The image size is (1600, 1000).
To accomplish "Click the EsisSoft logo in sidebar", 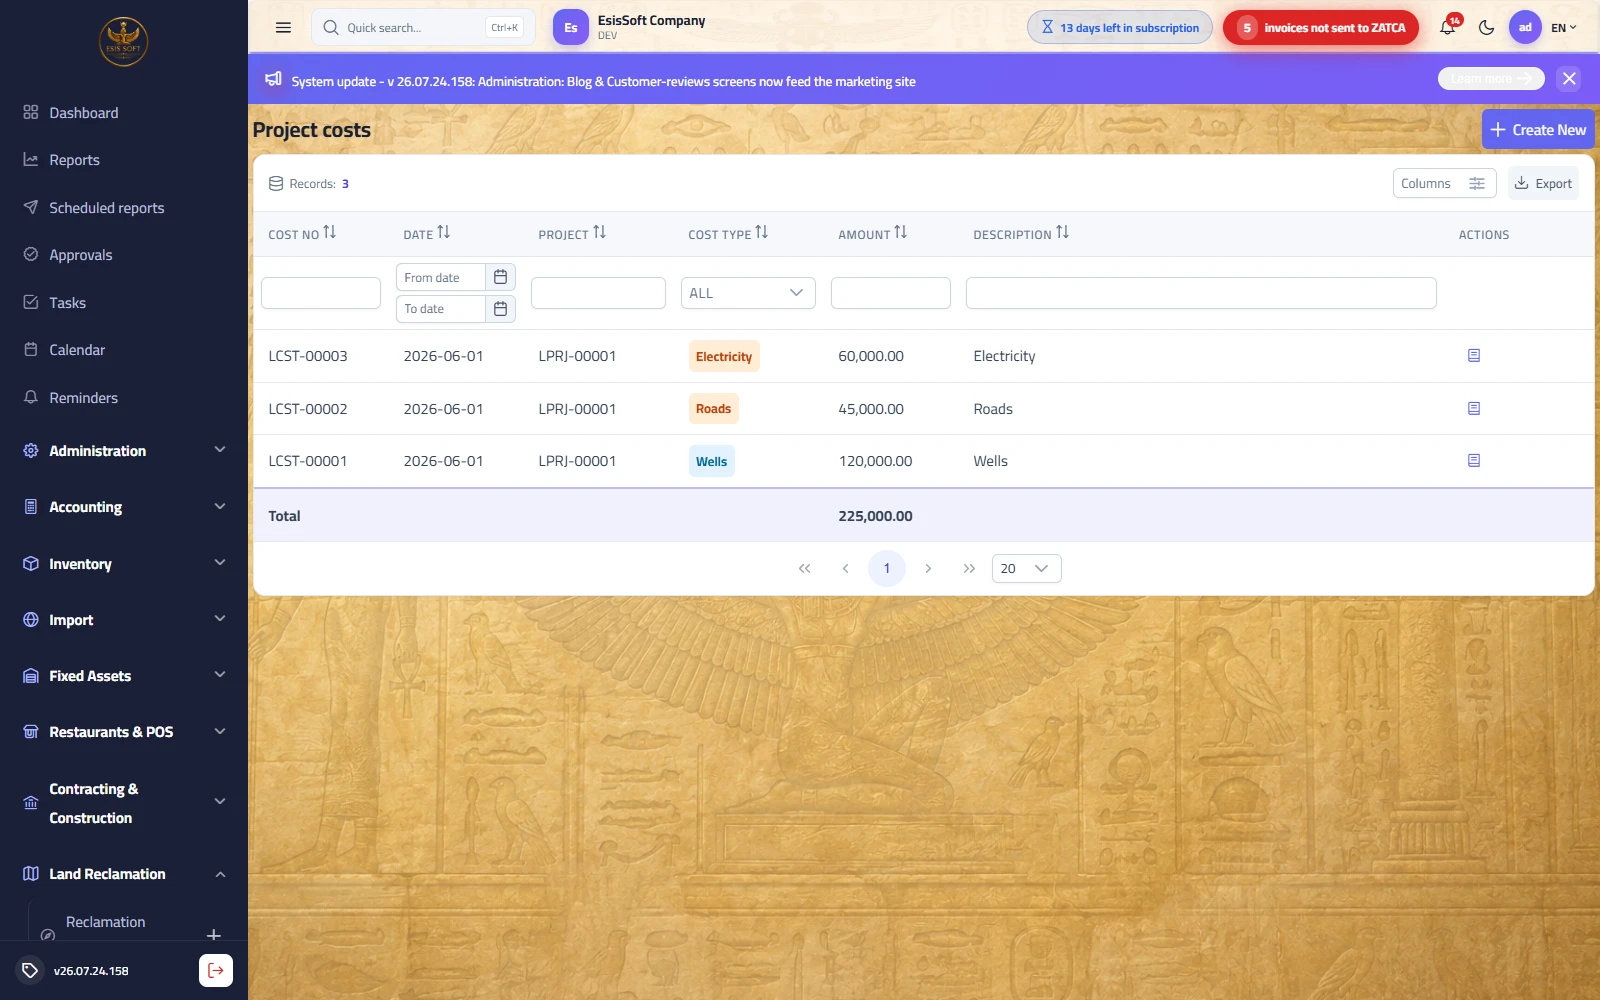I will pyautogui.click(x=123, y=42).
